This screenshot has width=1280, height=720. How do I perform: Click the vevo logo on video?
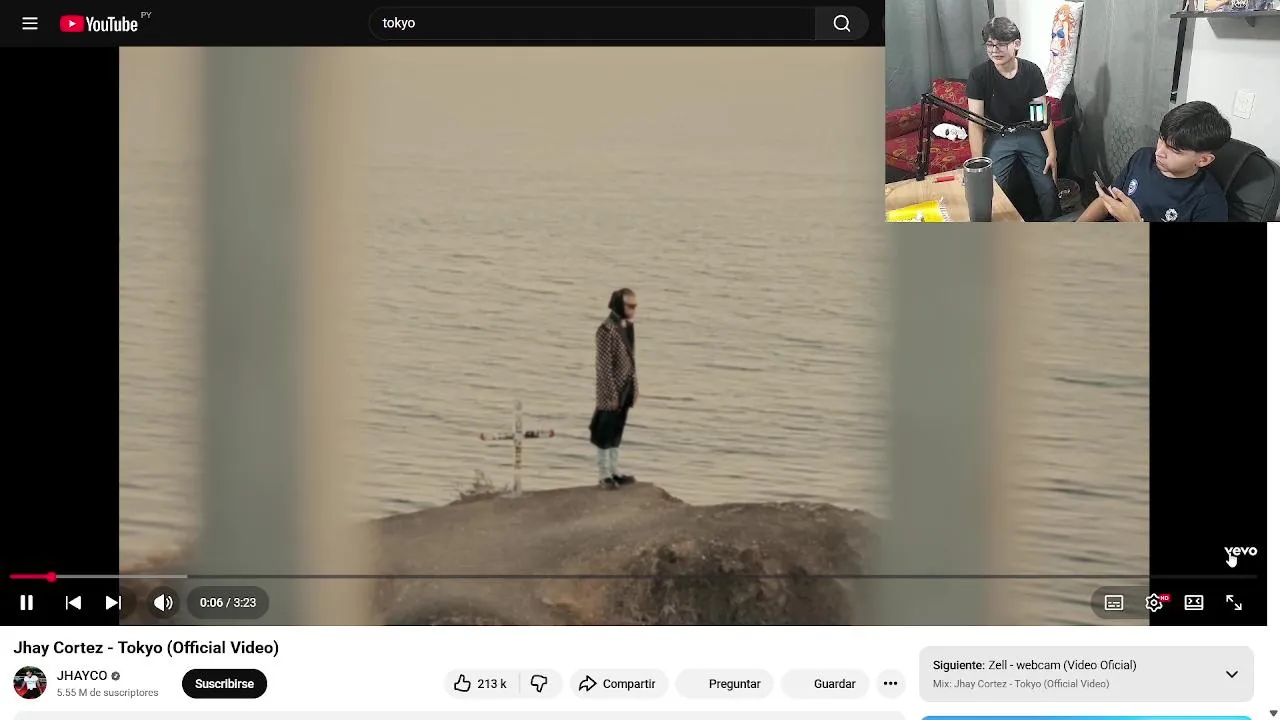tap(1240, 551)
